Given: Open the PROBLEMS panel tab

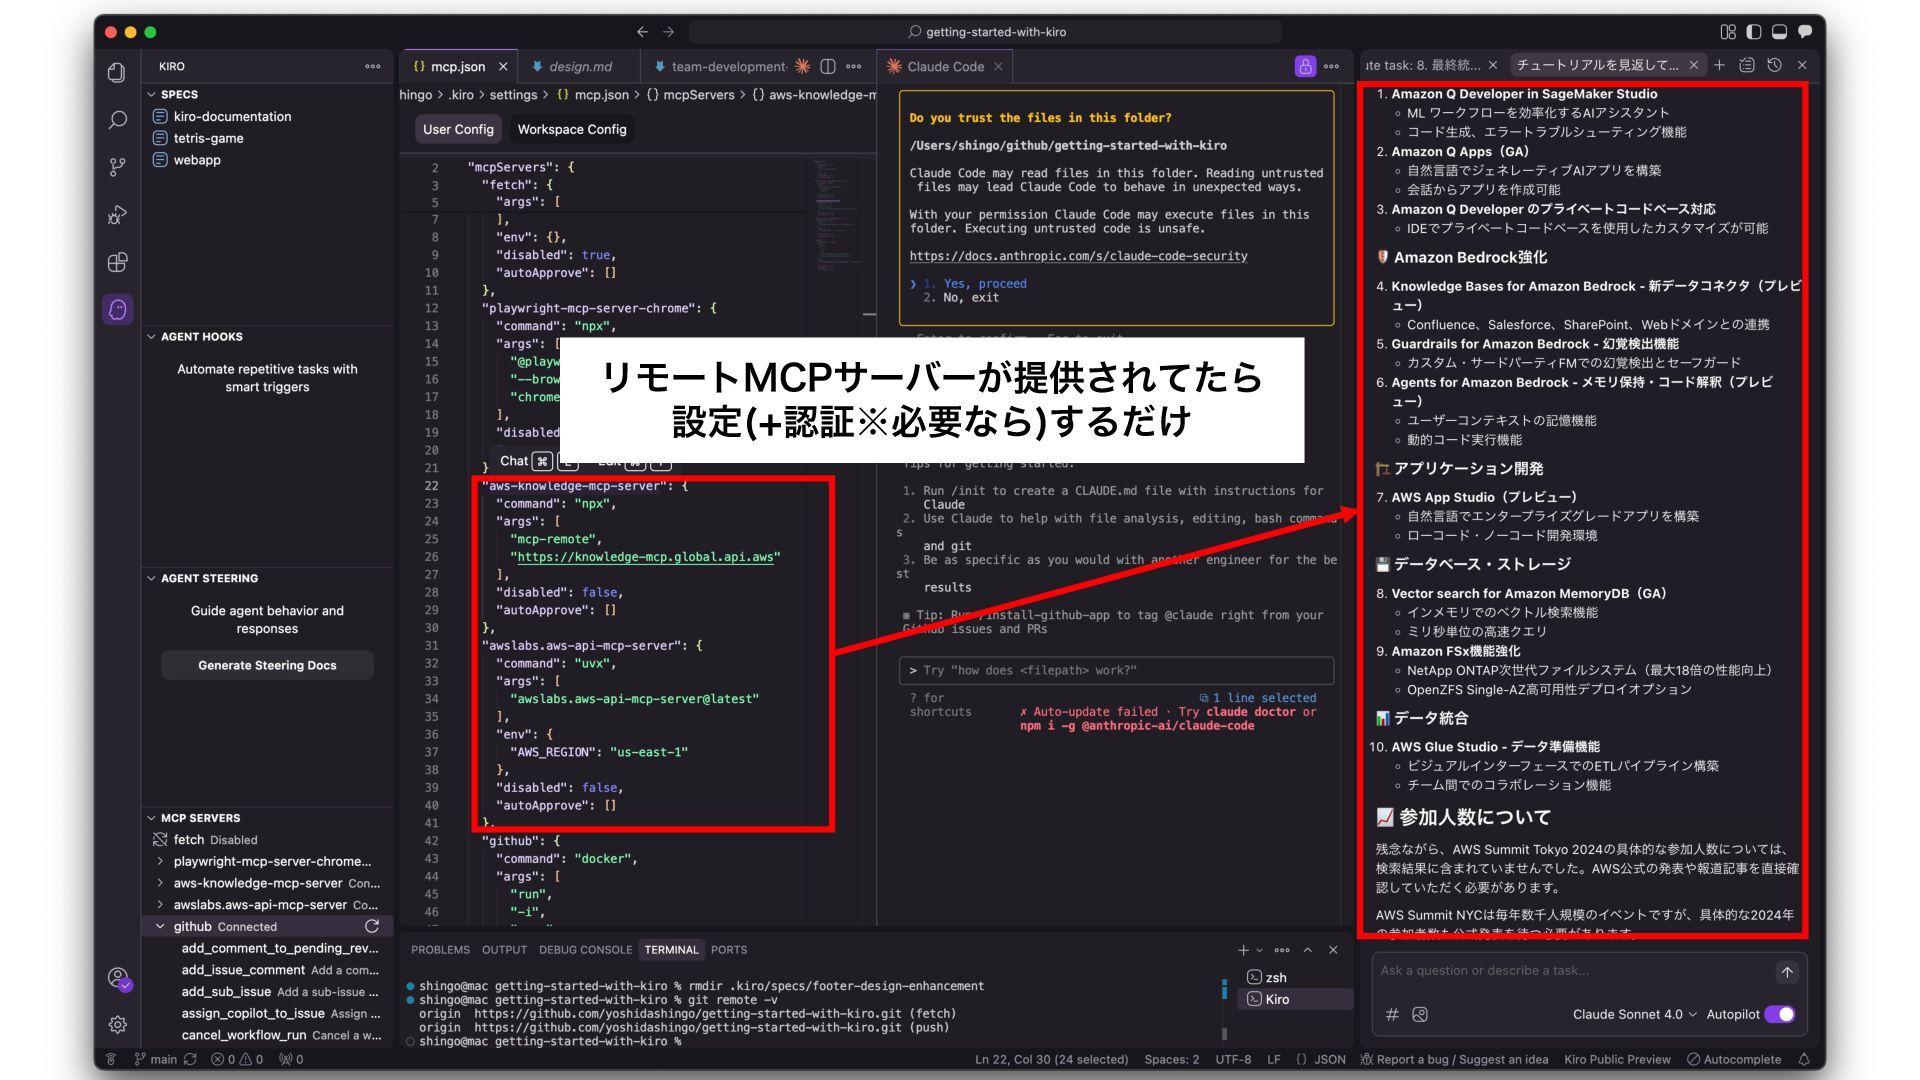Looking at the screenshot, I should pyautogui.click(x=440, y=950).
